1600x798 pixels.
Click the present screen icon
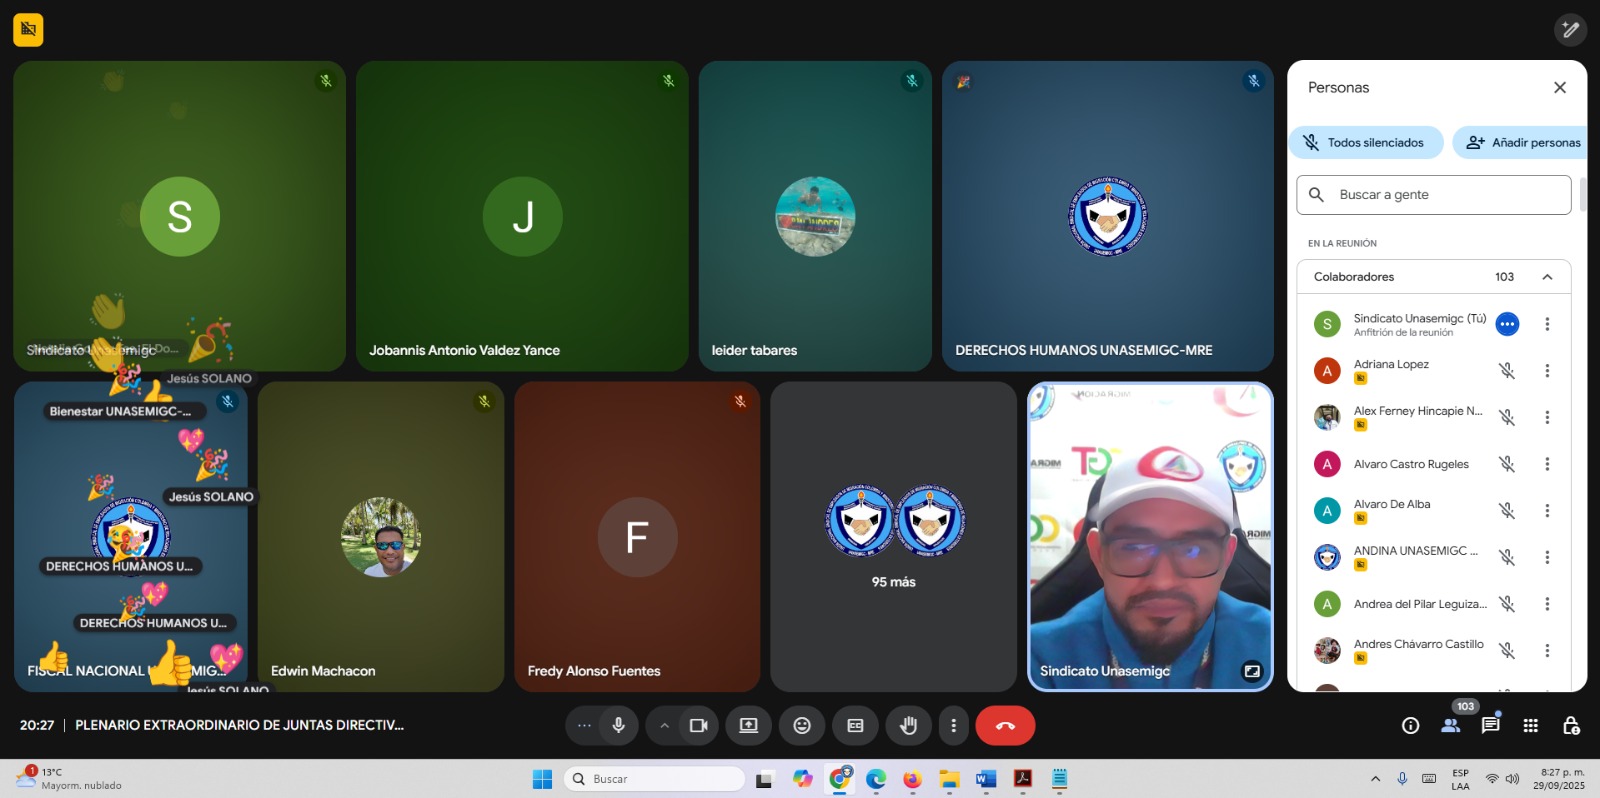pyautogui.click(x=748, y=726)
